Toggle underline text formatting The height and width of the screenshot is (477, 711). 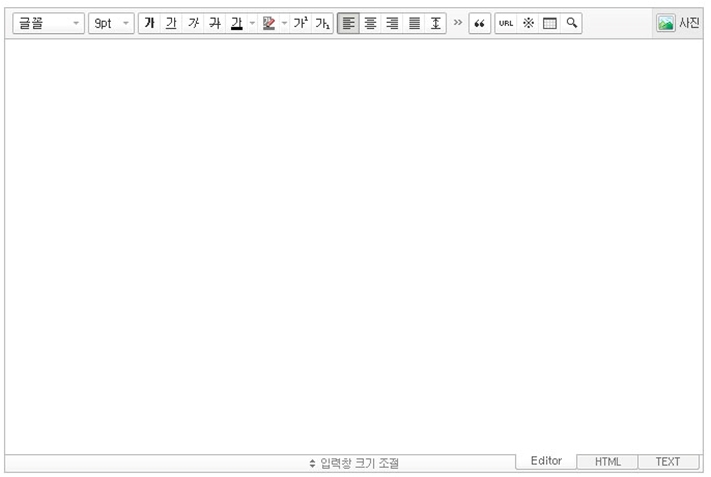[x=171, y=24]
